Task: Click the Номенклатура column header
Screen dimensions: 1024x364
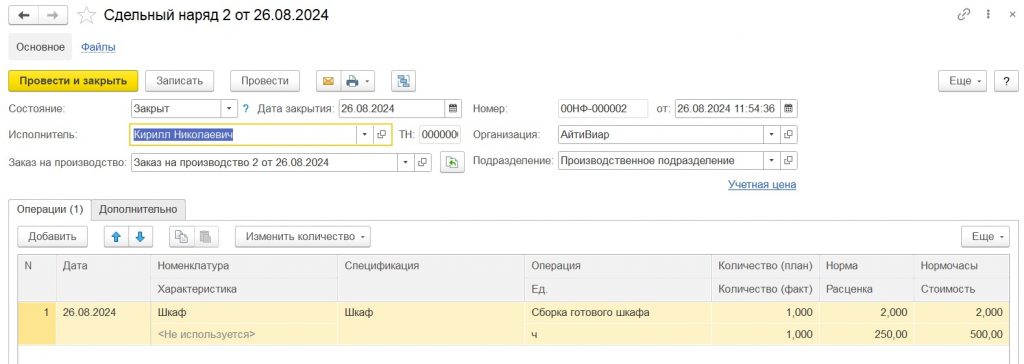Action: click(244, 266)
